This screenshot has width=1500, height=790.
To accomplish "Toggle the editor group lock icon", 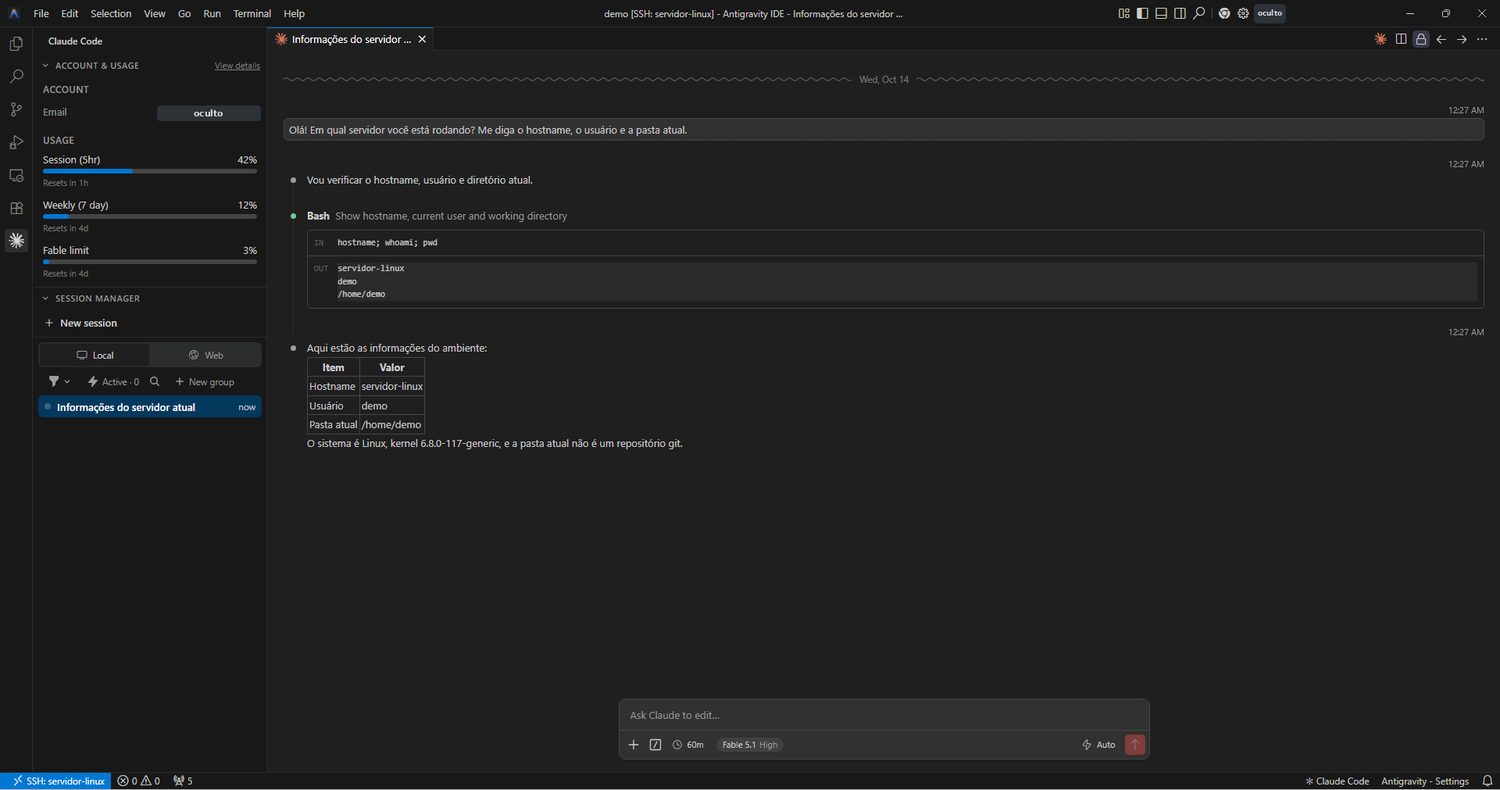I will tap(1420, 39).
